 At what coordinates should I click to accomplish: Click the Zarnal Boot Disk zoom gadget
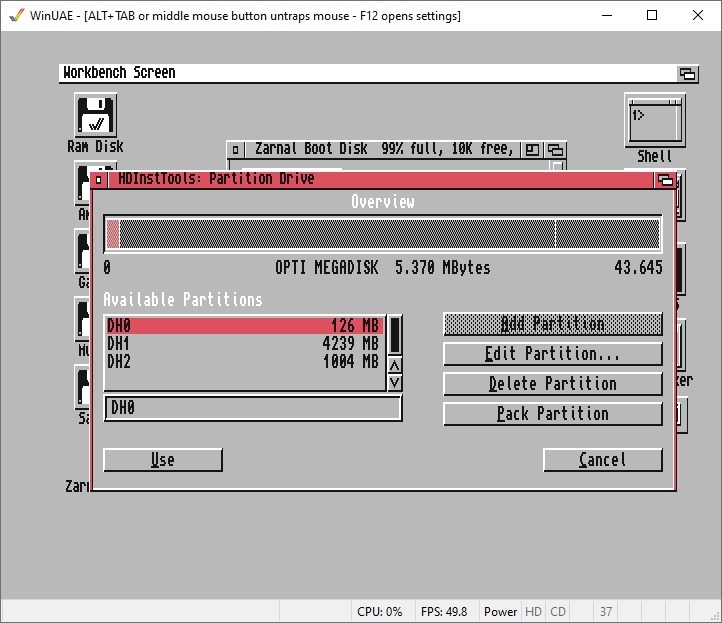[533, 150]
